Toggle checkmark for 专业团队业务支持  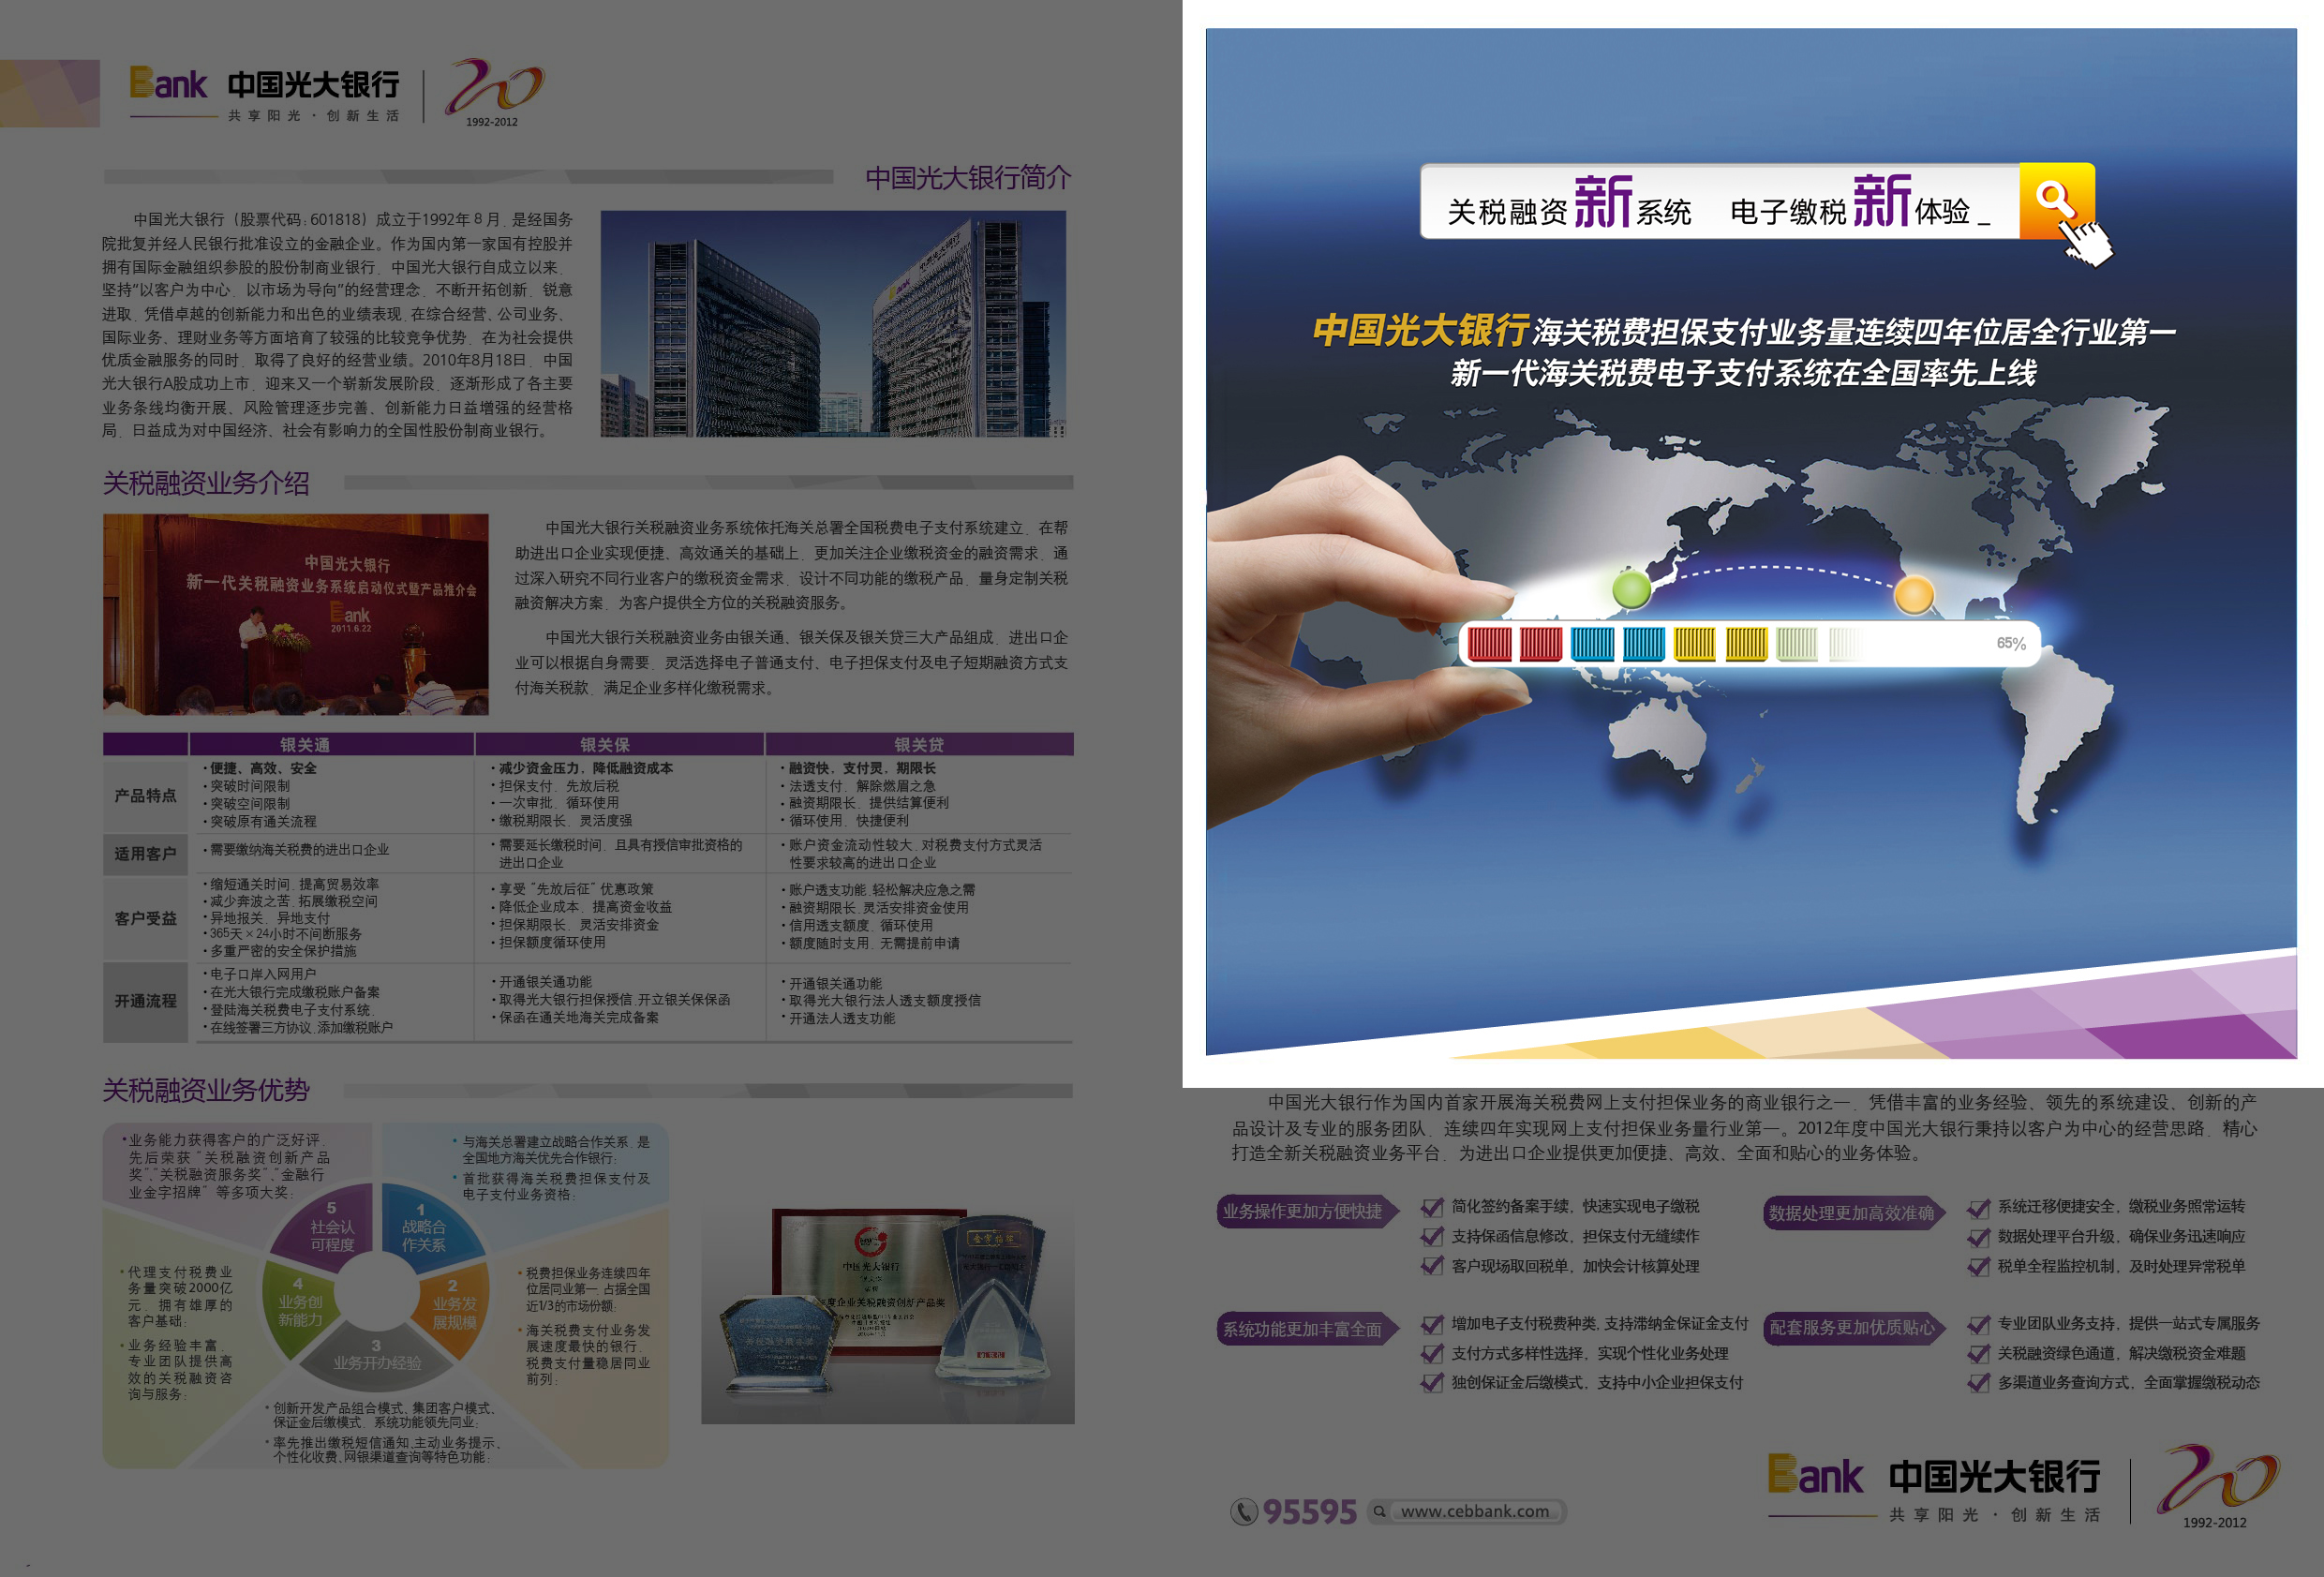coord(1978,1325)
